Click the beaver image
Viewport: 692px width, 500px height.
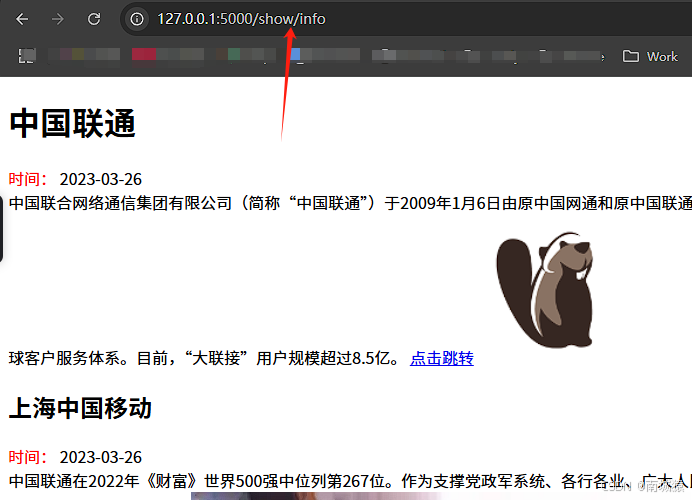point(545,289)
